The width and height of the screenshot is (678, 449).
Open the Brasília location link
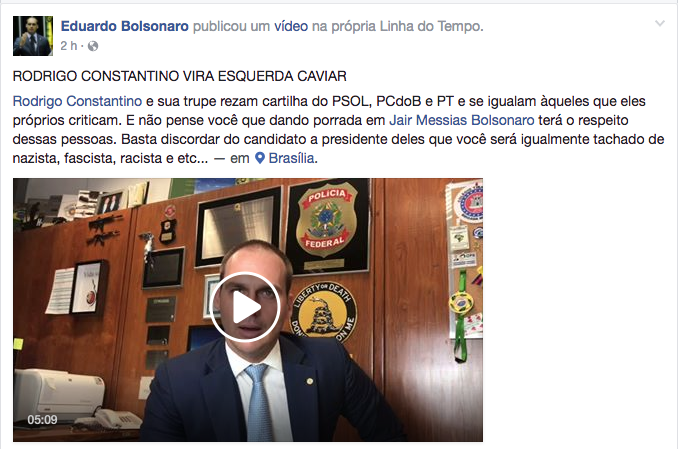click(291, 158)
